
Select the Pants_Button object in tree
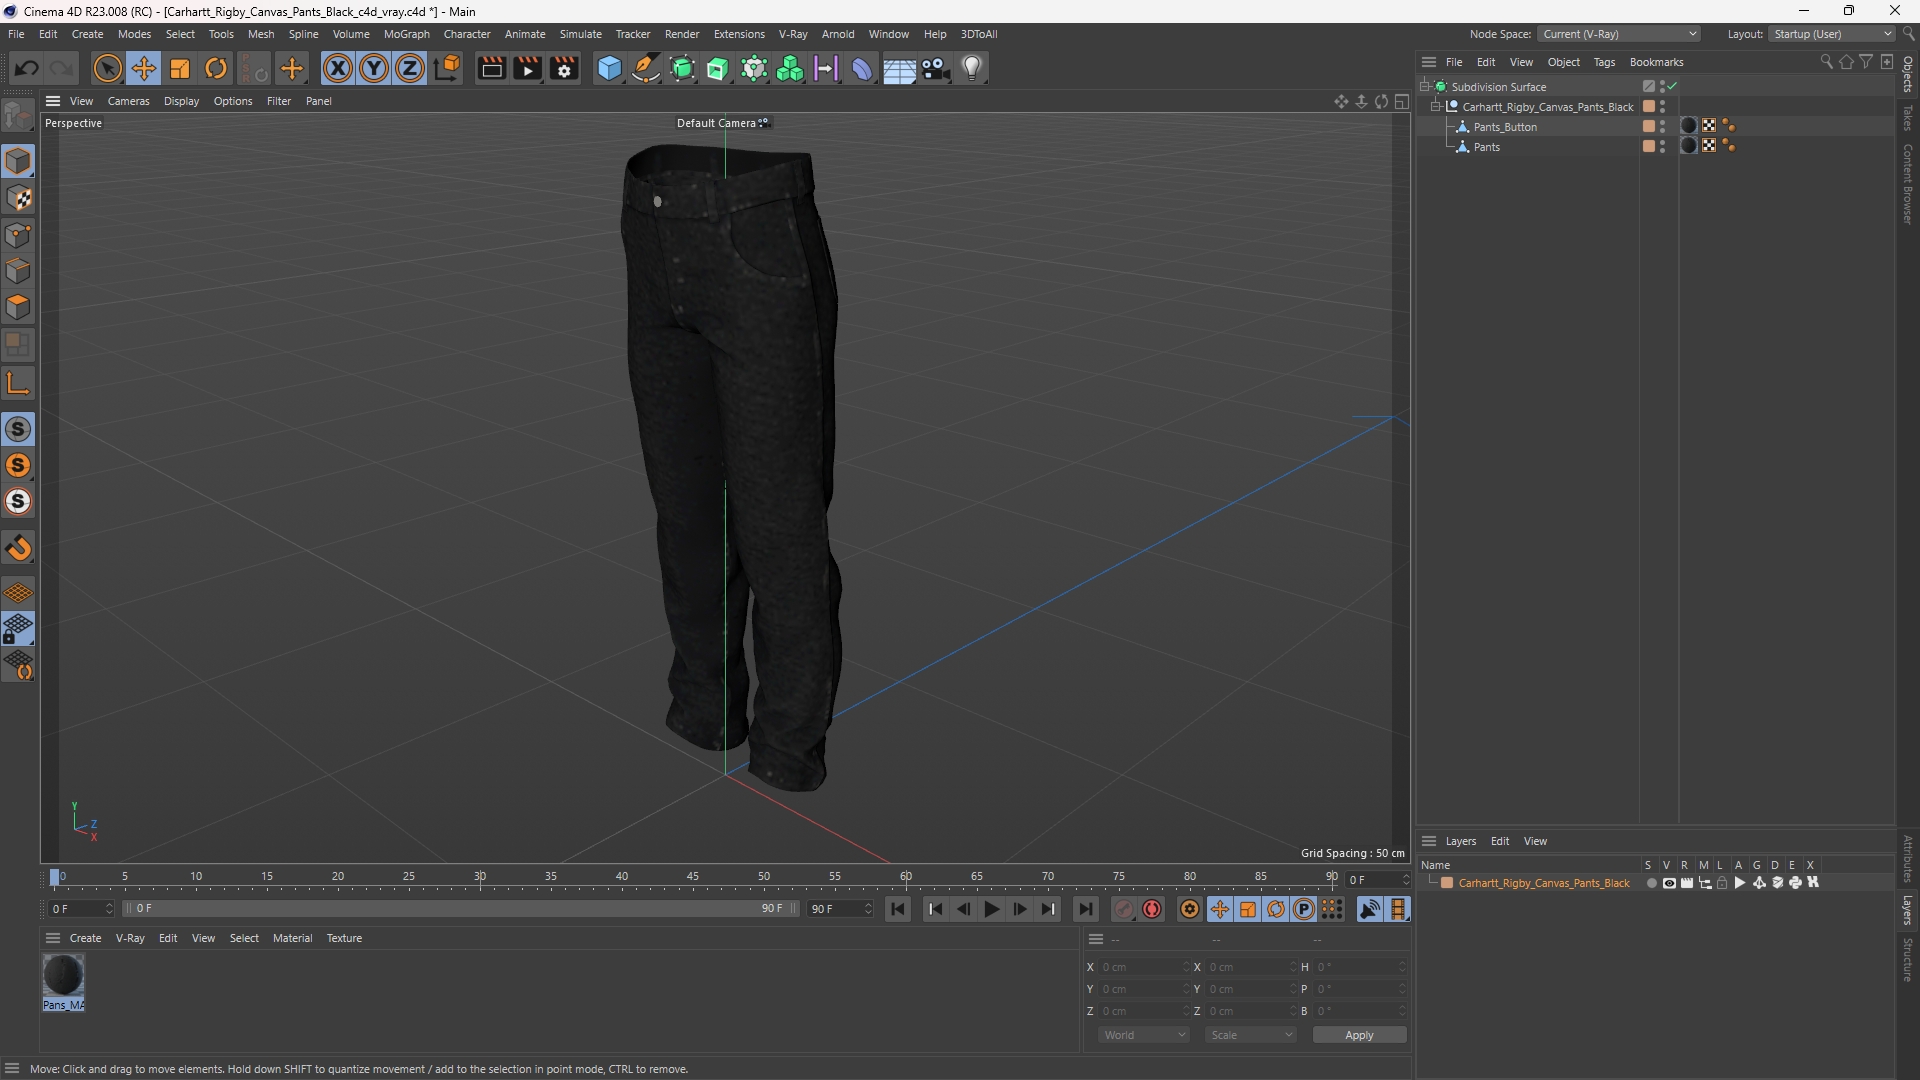pyautogui.click(x=1505, y=127)
